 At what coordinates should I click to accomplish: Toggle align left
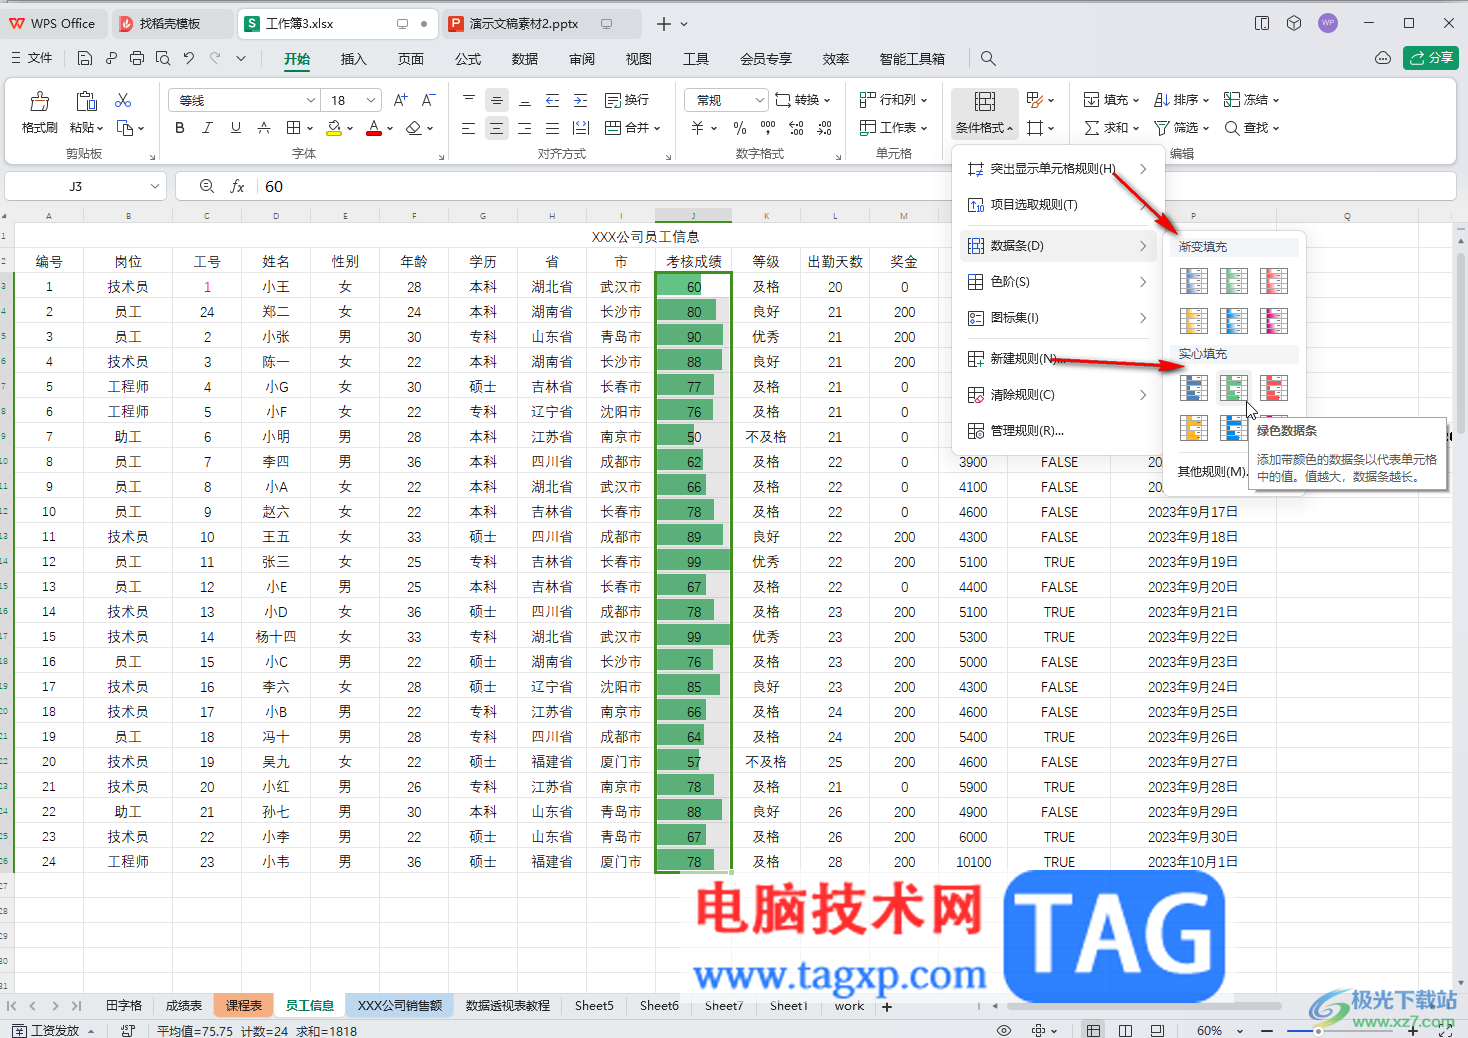coord(468,128)
